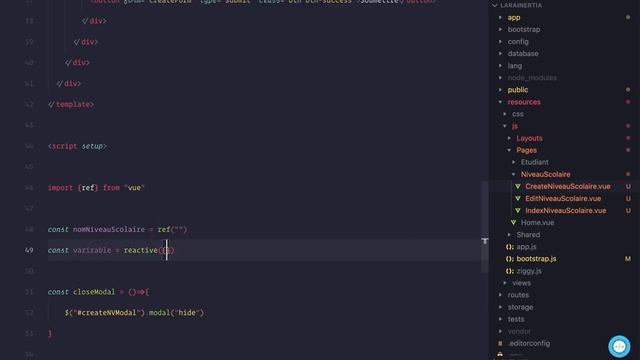This screenshot has width=640, height=360.
Task: Click the script setup opening tag
Action: click(77, 146)
